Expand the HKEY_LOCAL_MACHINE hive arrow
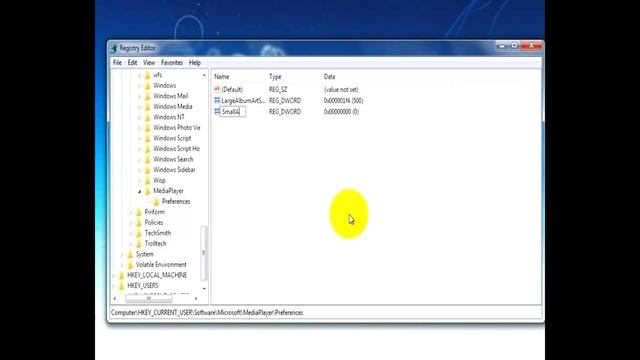The height and width of the screenshot is (360, 640). tap(114, 276)
